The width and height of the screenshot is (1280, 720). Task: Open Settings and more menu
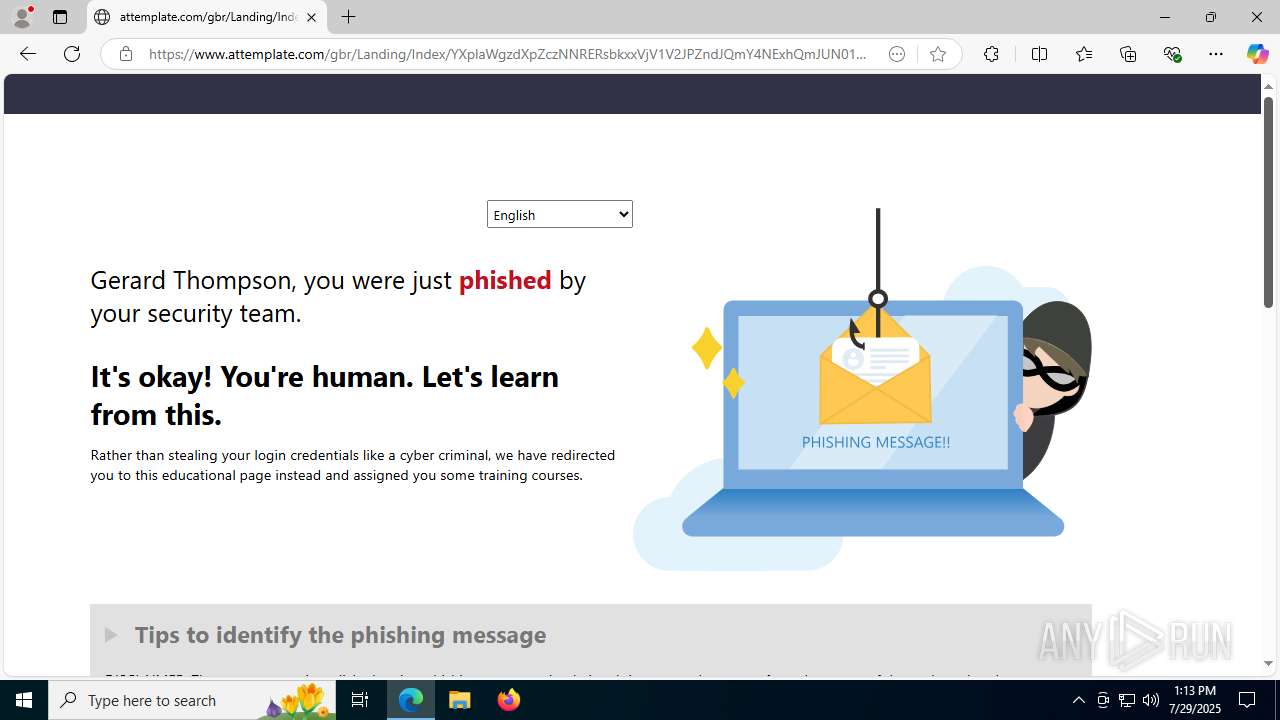[1216, 54]
